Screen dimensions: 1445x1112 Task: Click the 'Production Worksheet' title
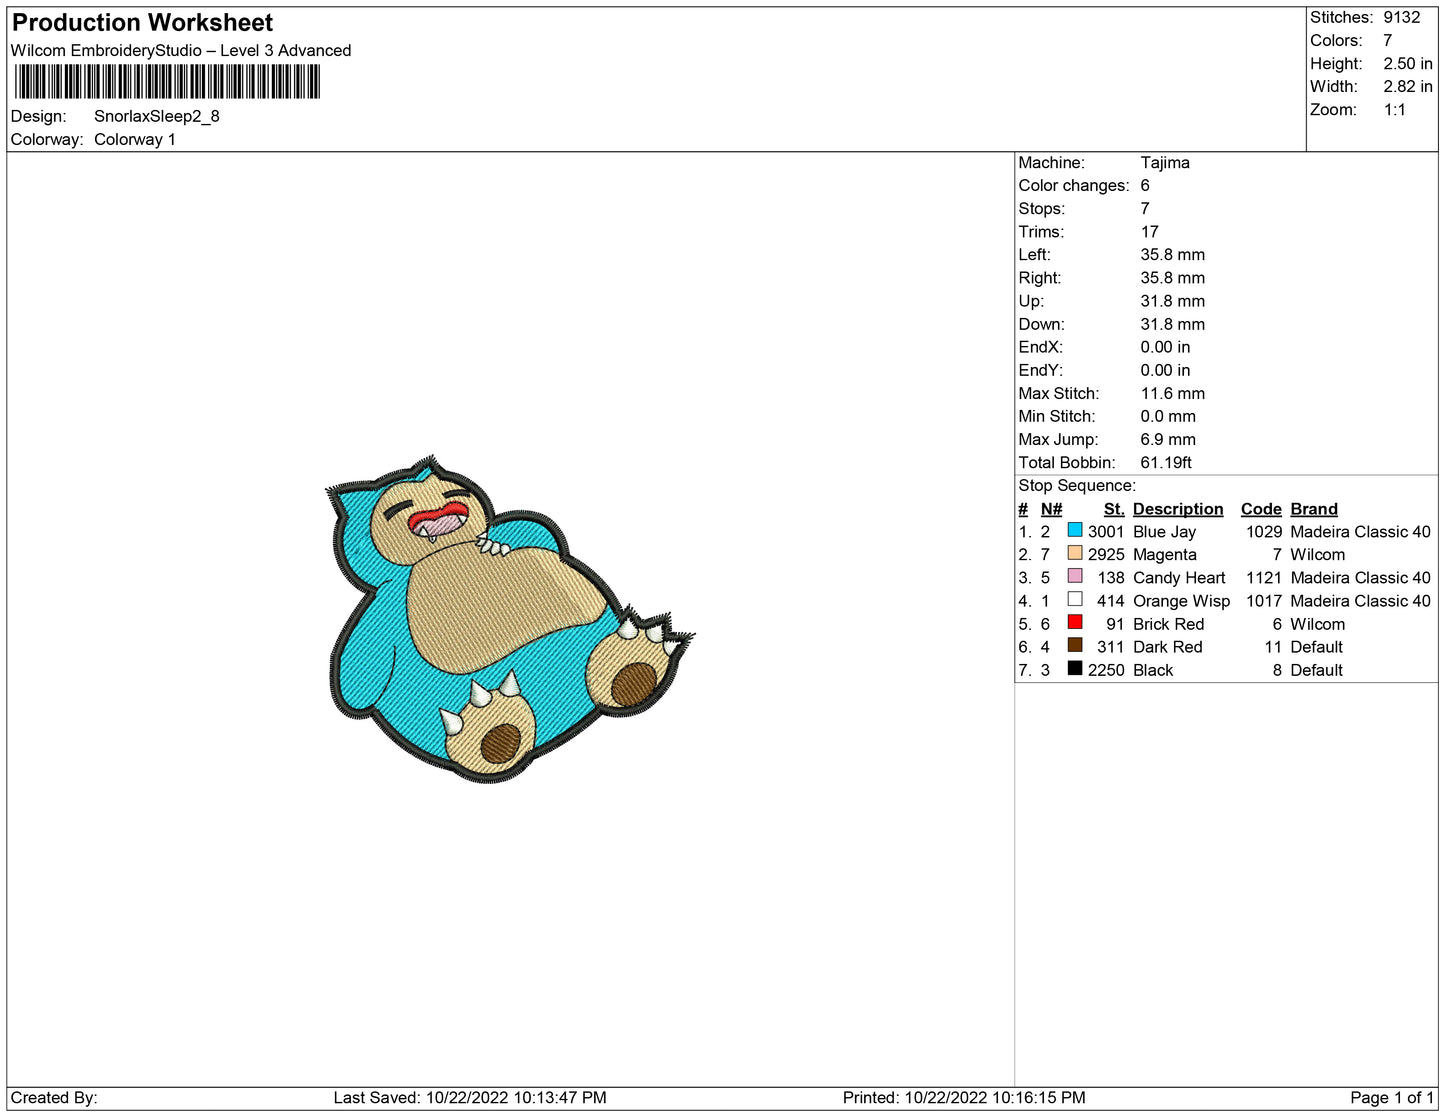coord(142,23)
